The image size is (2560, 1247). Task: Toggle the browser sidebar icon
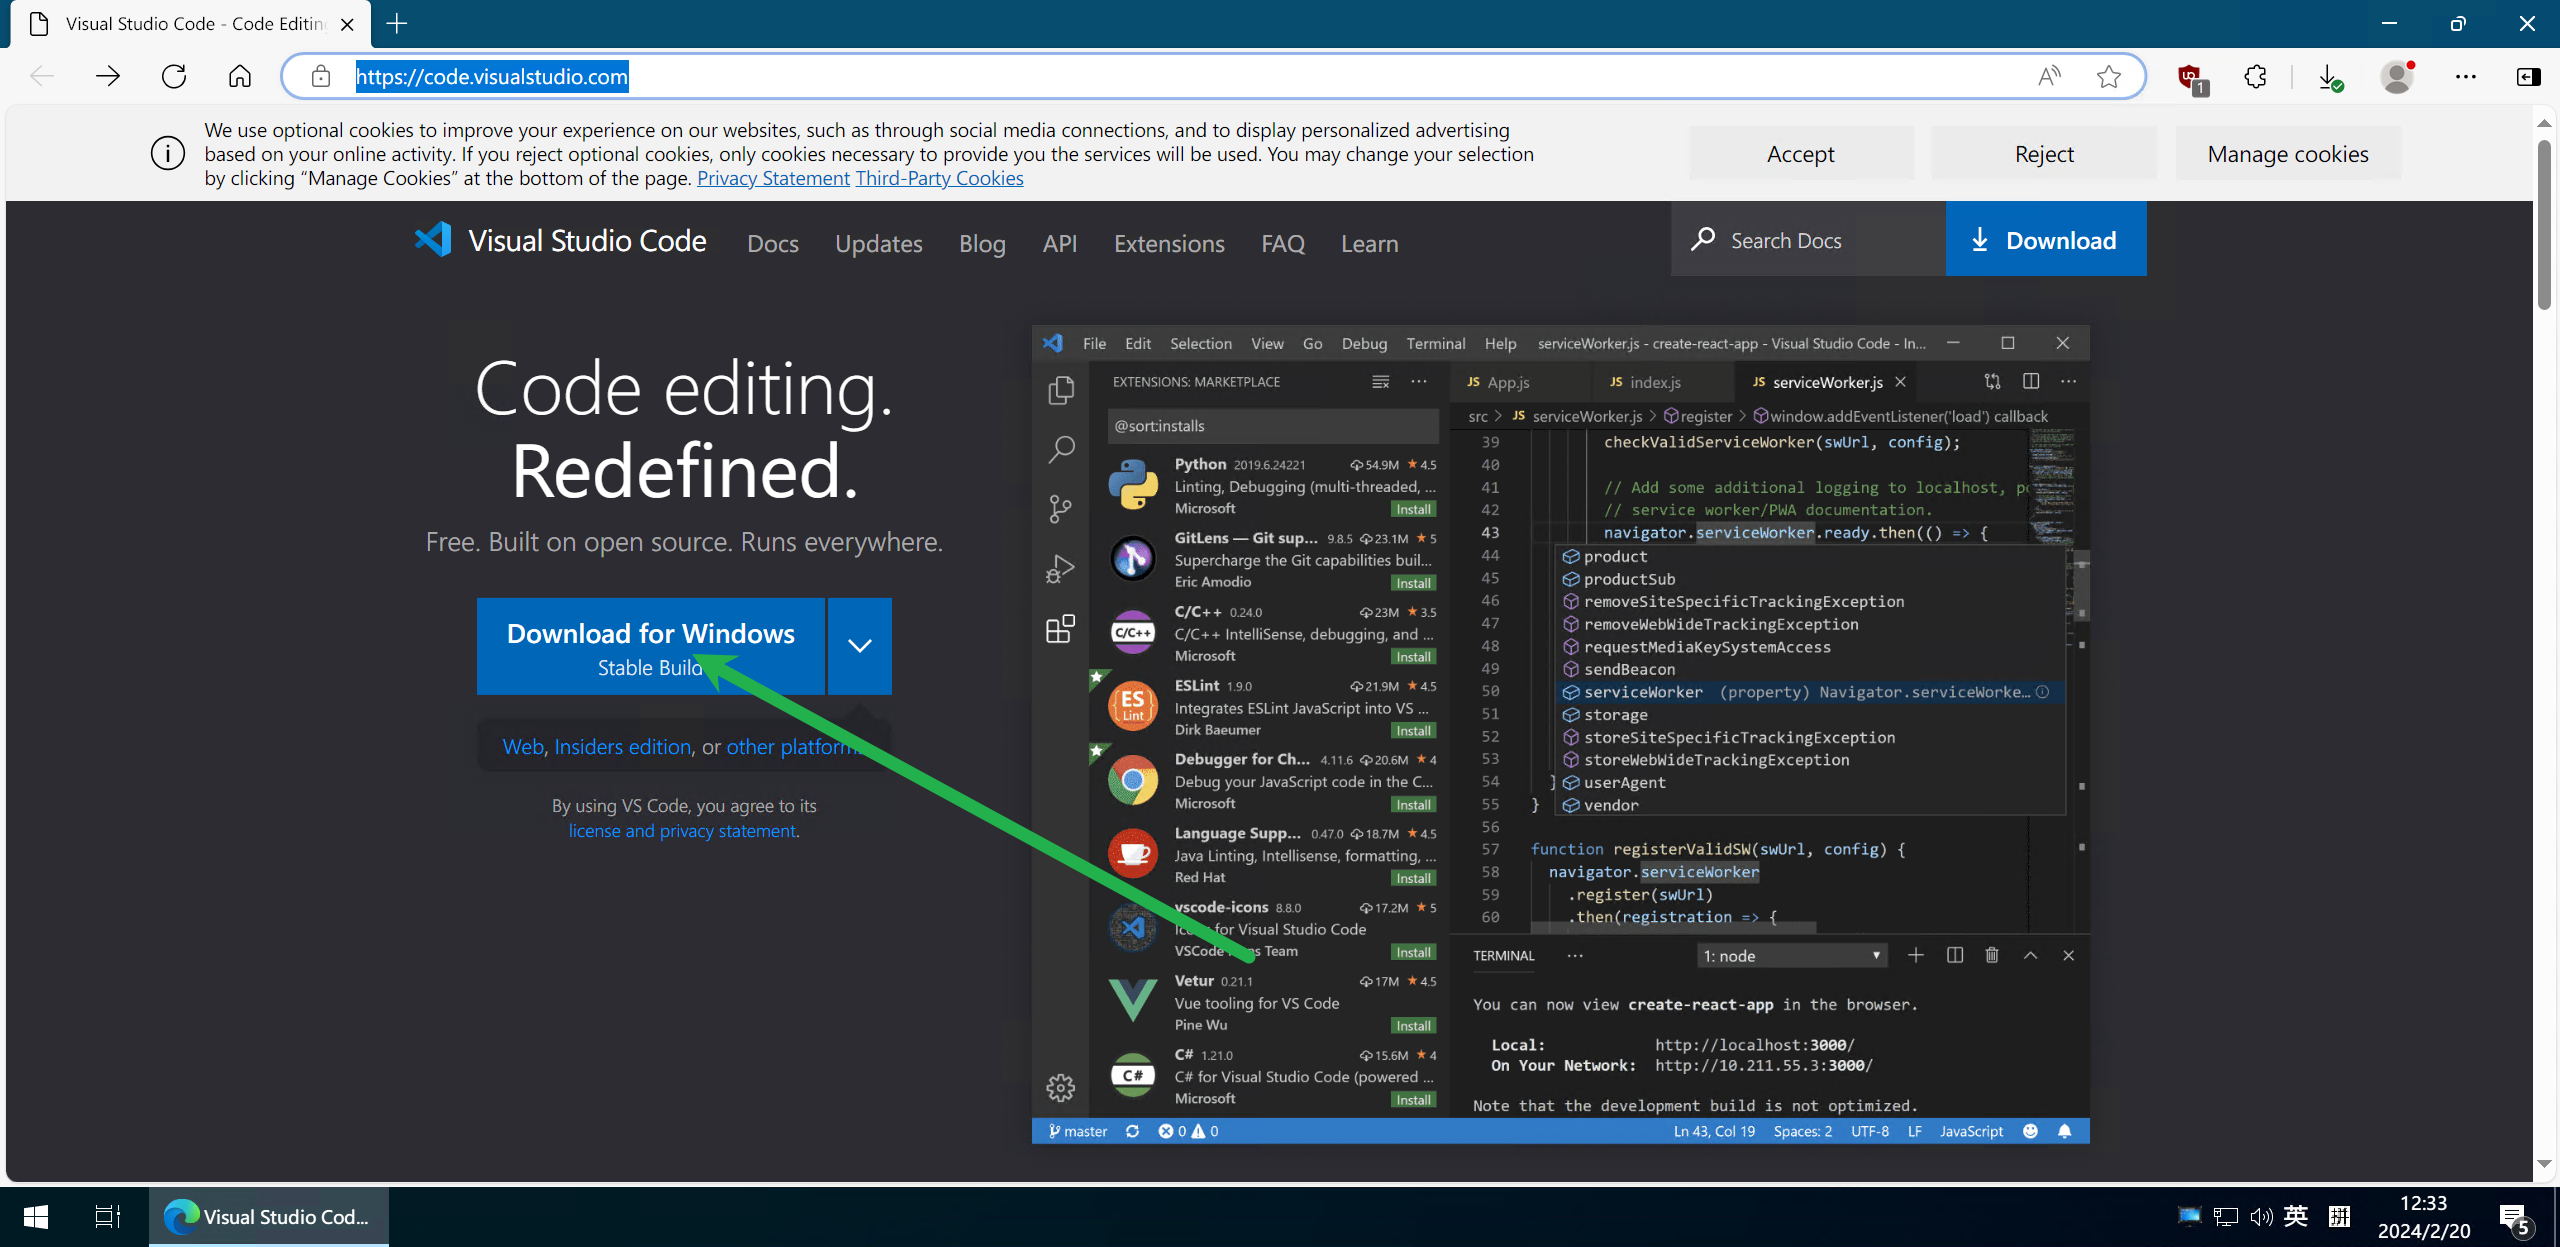point(2529,76)
